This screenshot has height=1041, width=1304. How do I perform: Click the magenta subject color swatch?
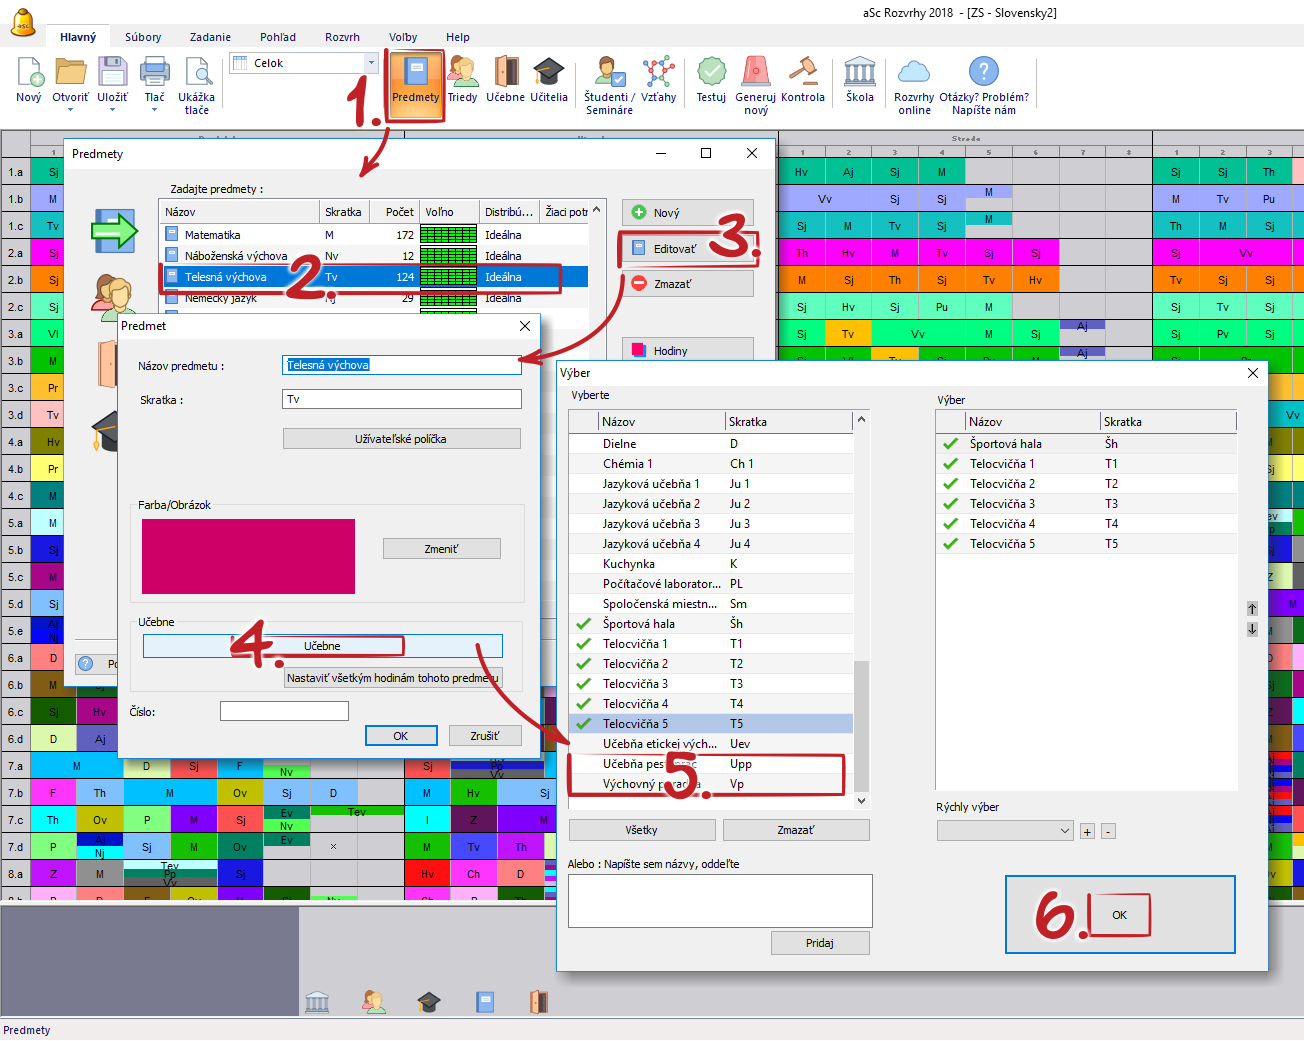[248, 556]
